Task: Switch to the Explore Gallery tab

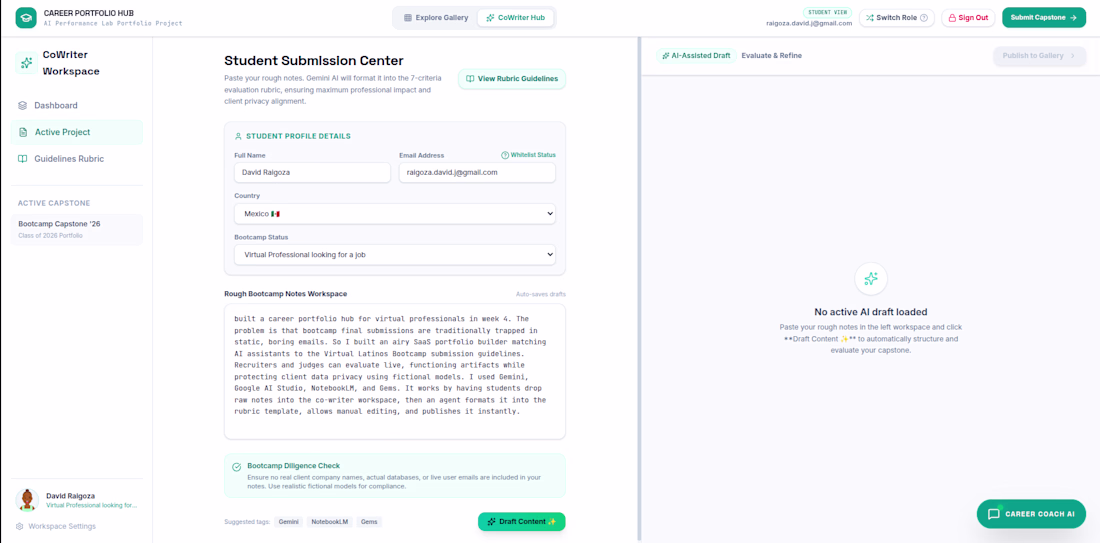Action: [436, 18]
